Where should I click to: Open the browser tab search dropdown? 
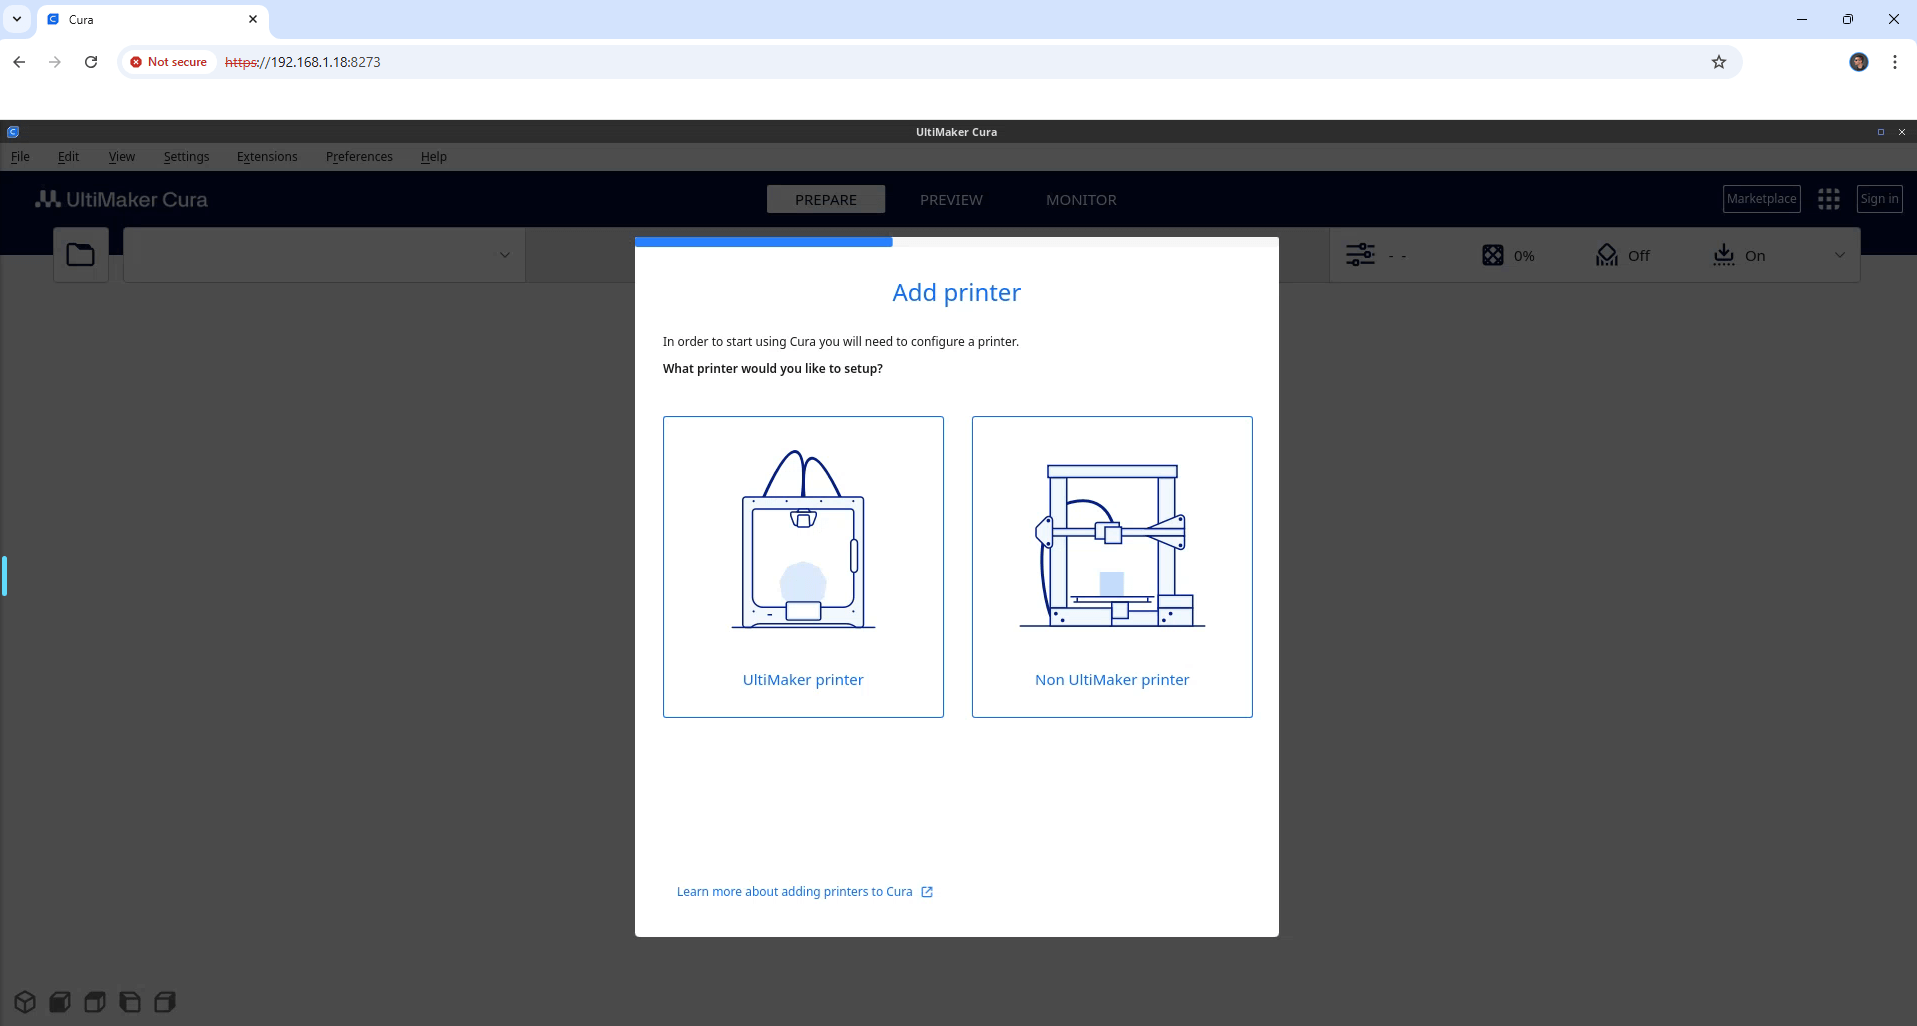tap(17, 19)
